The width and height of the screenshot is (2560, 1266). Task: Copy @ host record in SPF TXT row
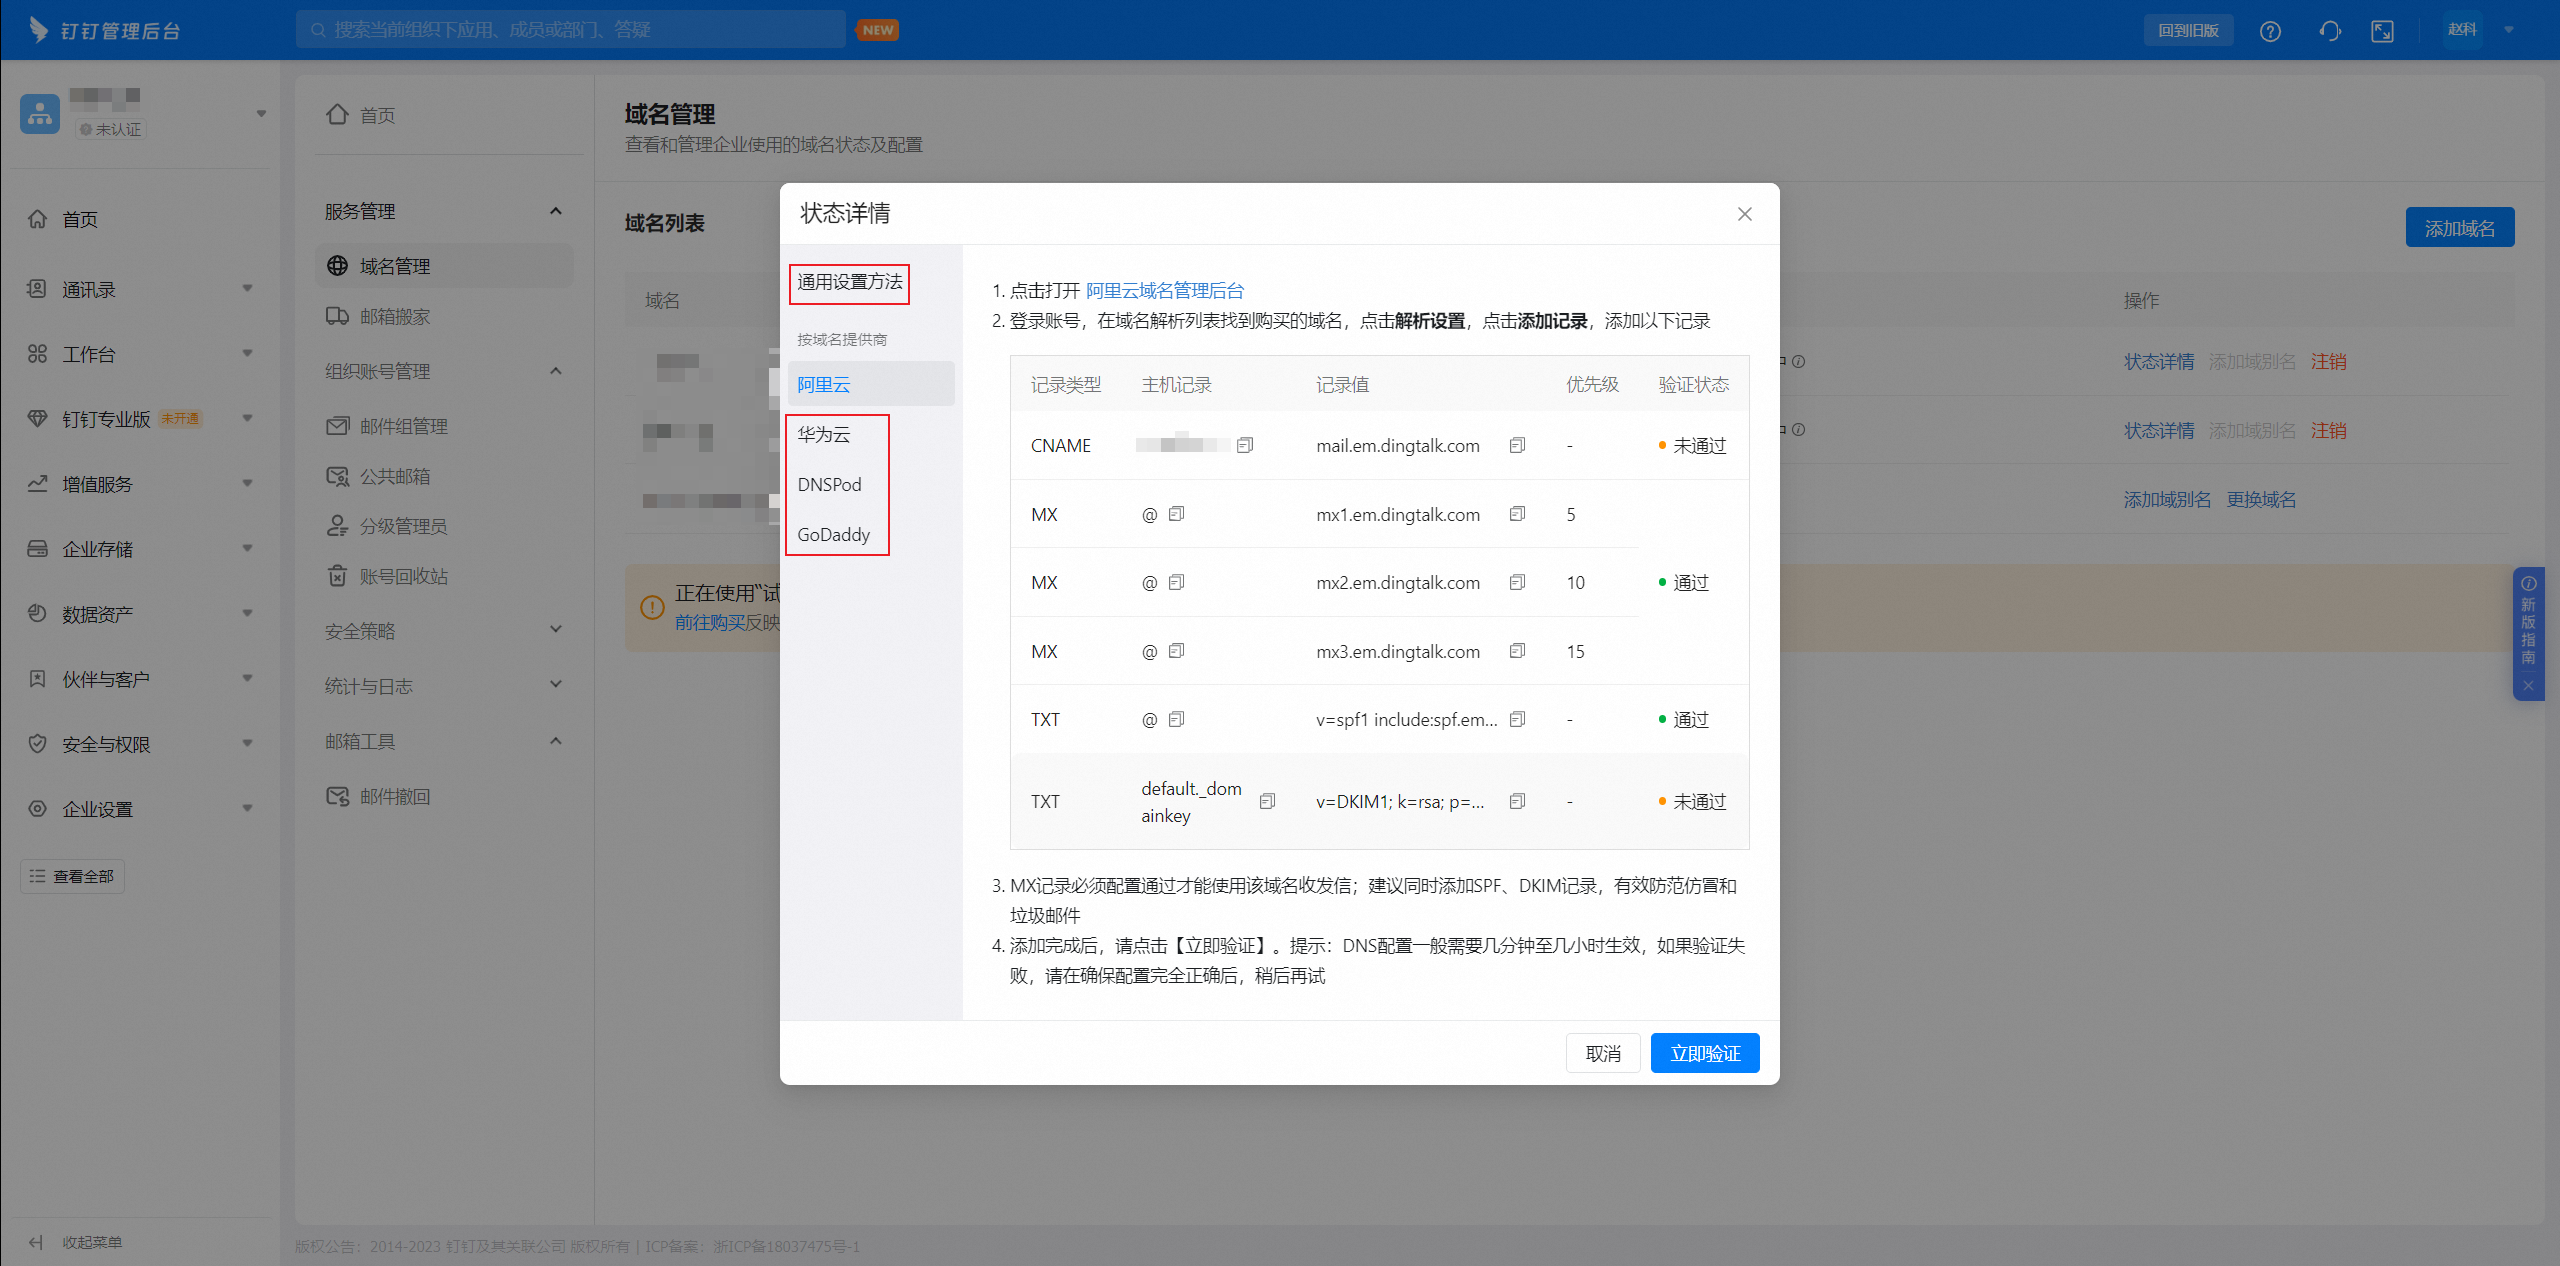1176,719
